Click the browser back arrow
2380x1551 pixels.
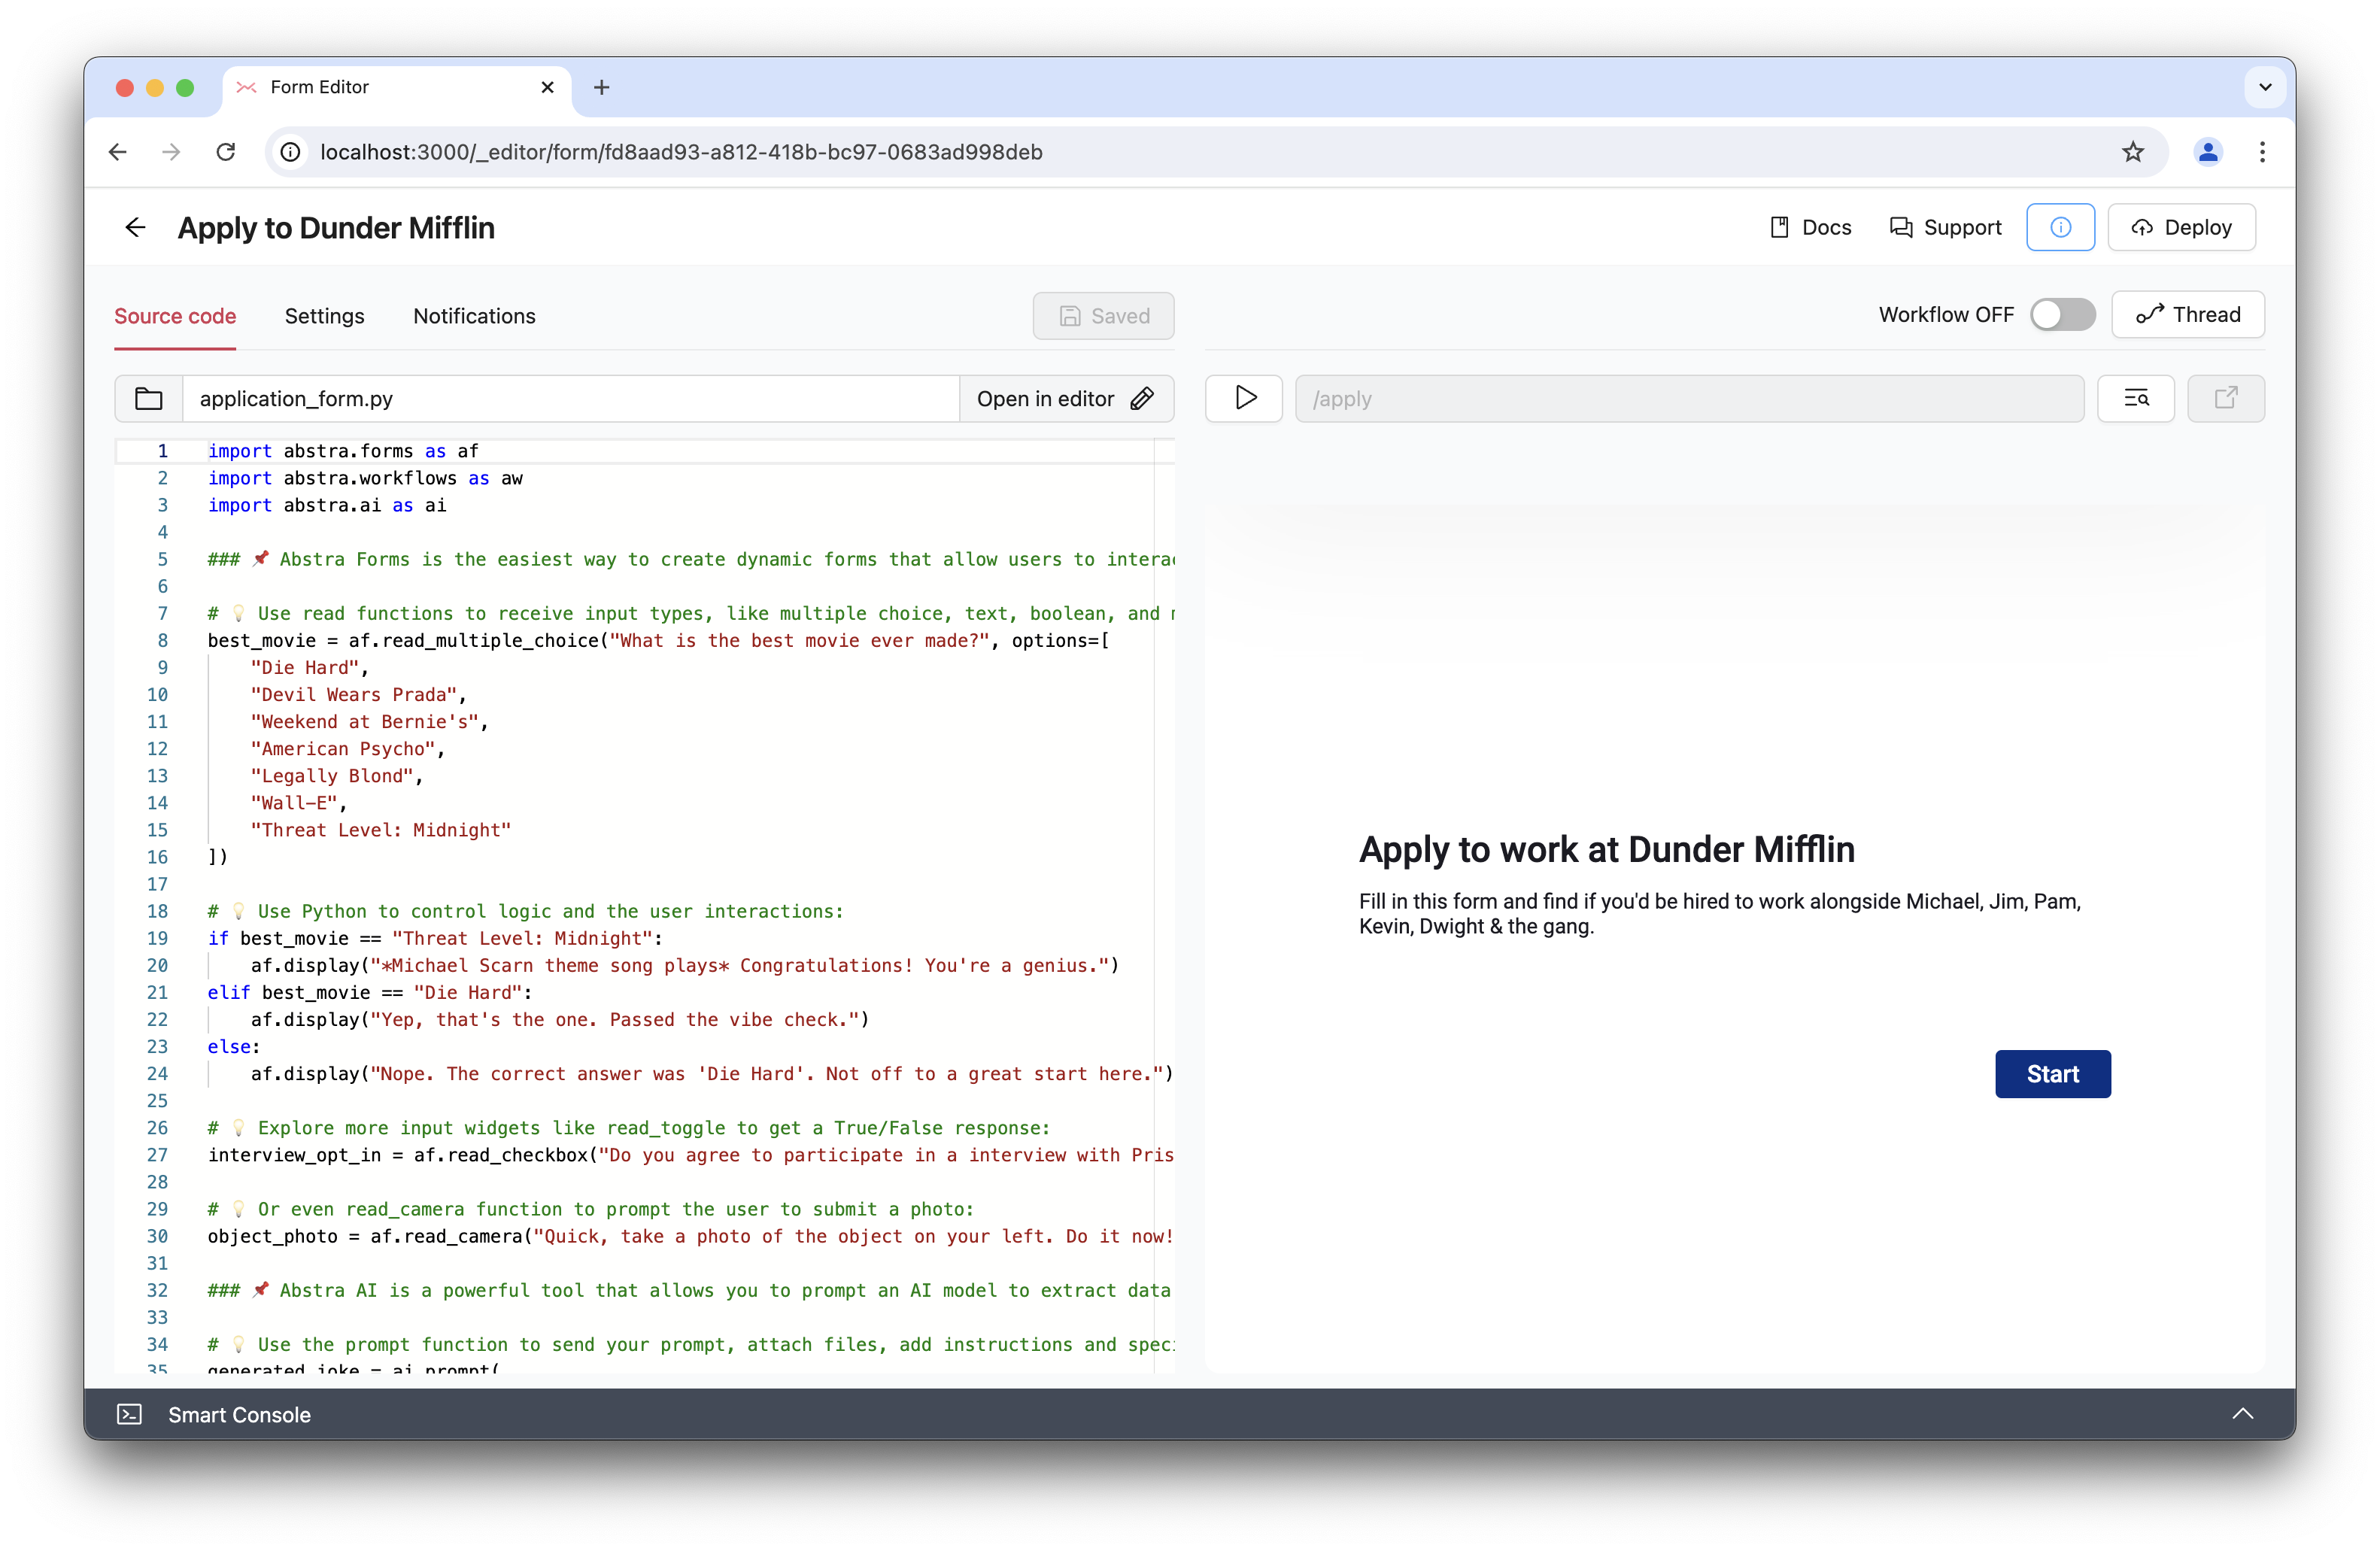[118, 152]
